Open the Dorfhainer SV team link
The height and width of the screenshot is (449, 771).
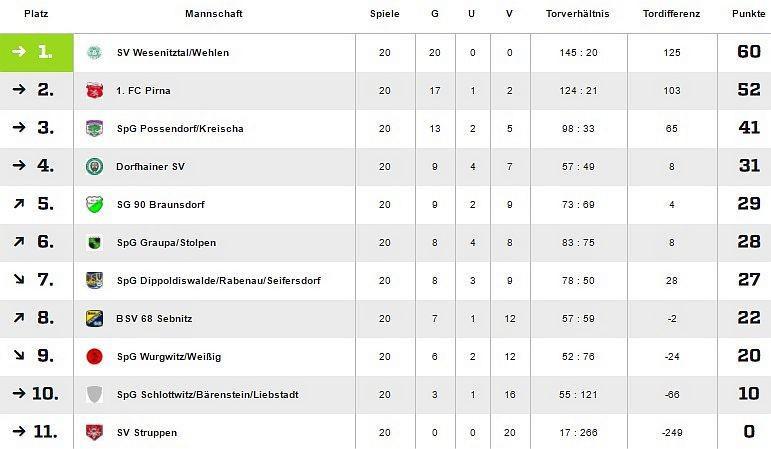pos(152,167)
